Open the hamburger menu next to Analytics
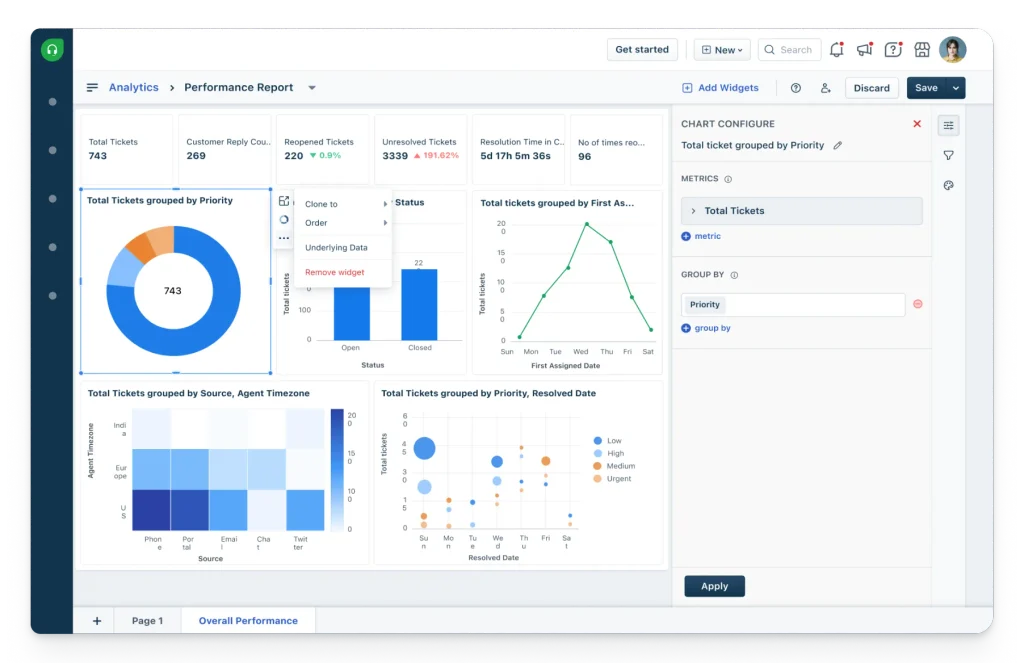 coord(92,88)
